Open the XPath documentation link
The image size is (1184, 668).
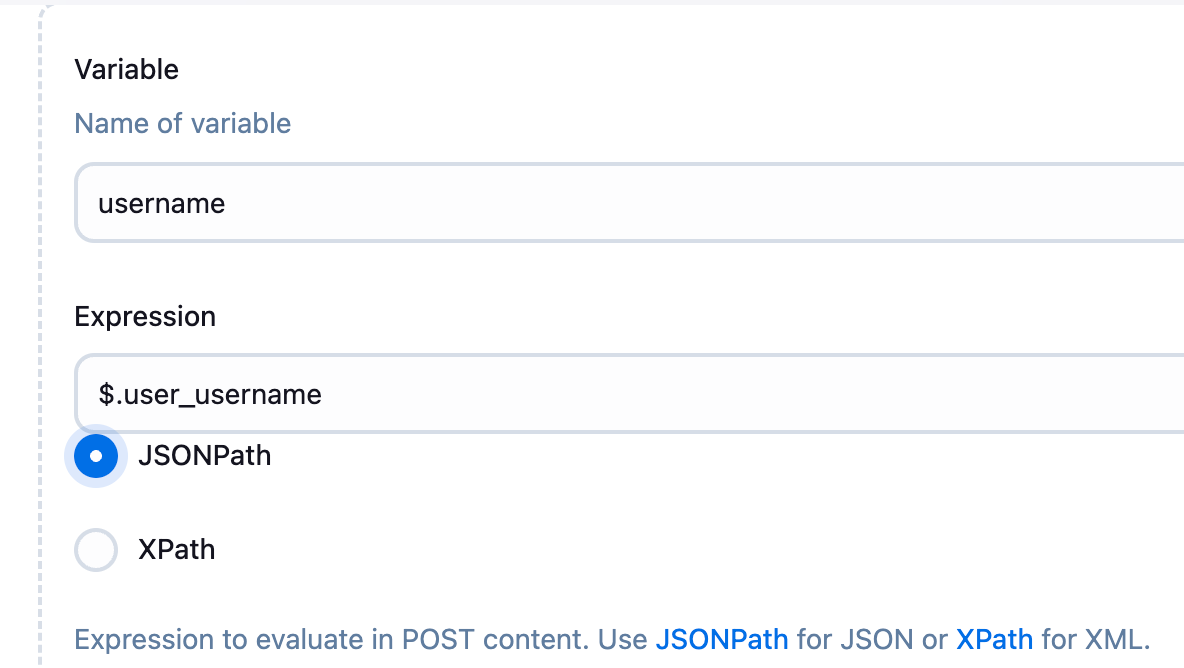[994, 639]
